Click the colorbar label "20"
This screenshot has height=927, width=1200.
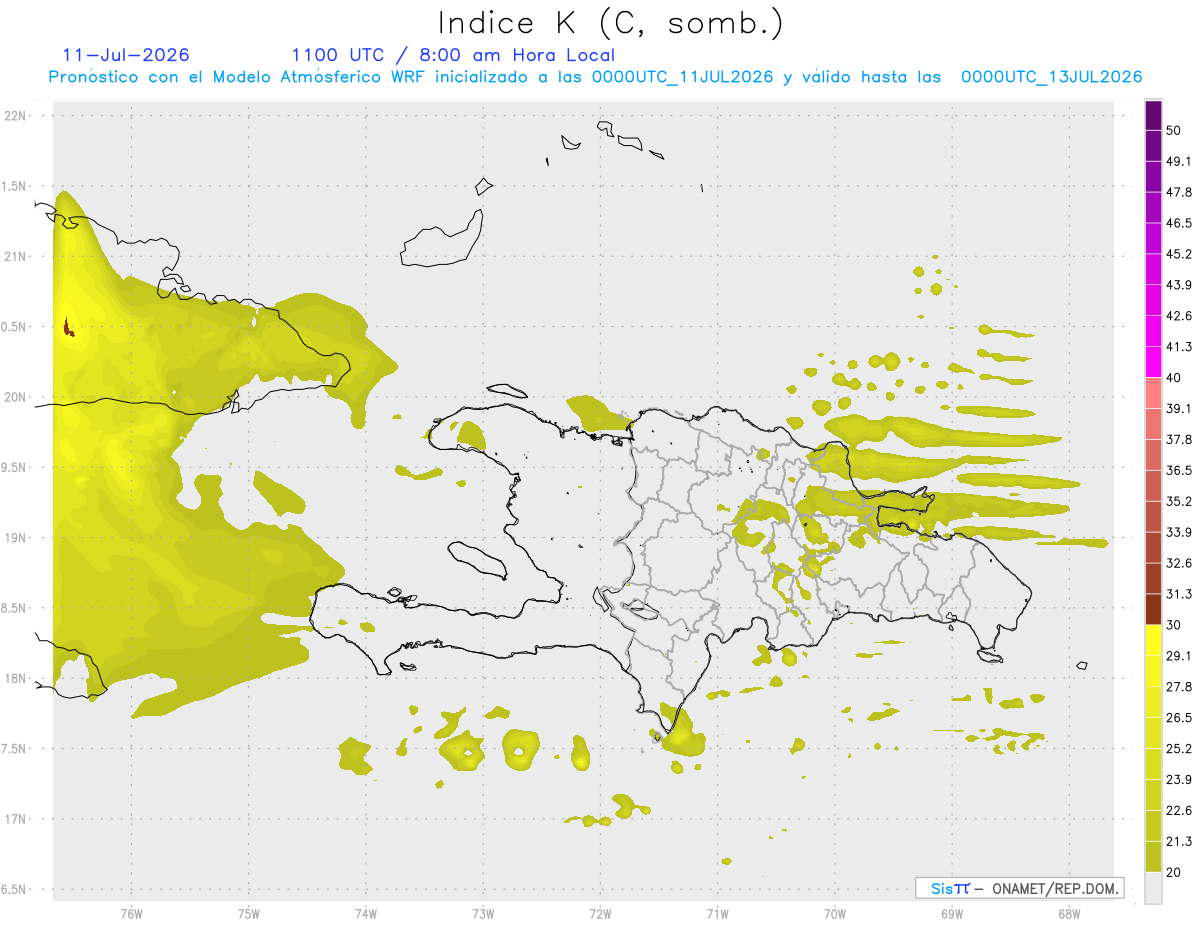(x=1174, y=873)
